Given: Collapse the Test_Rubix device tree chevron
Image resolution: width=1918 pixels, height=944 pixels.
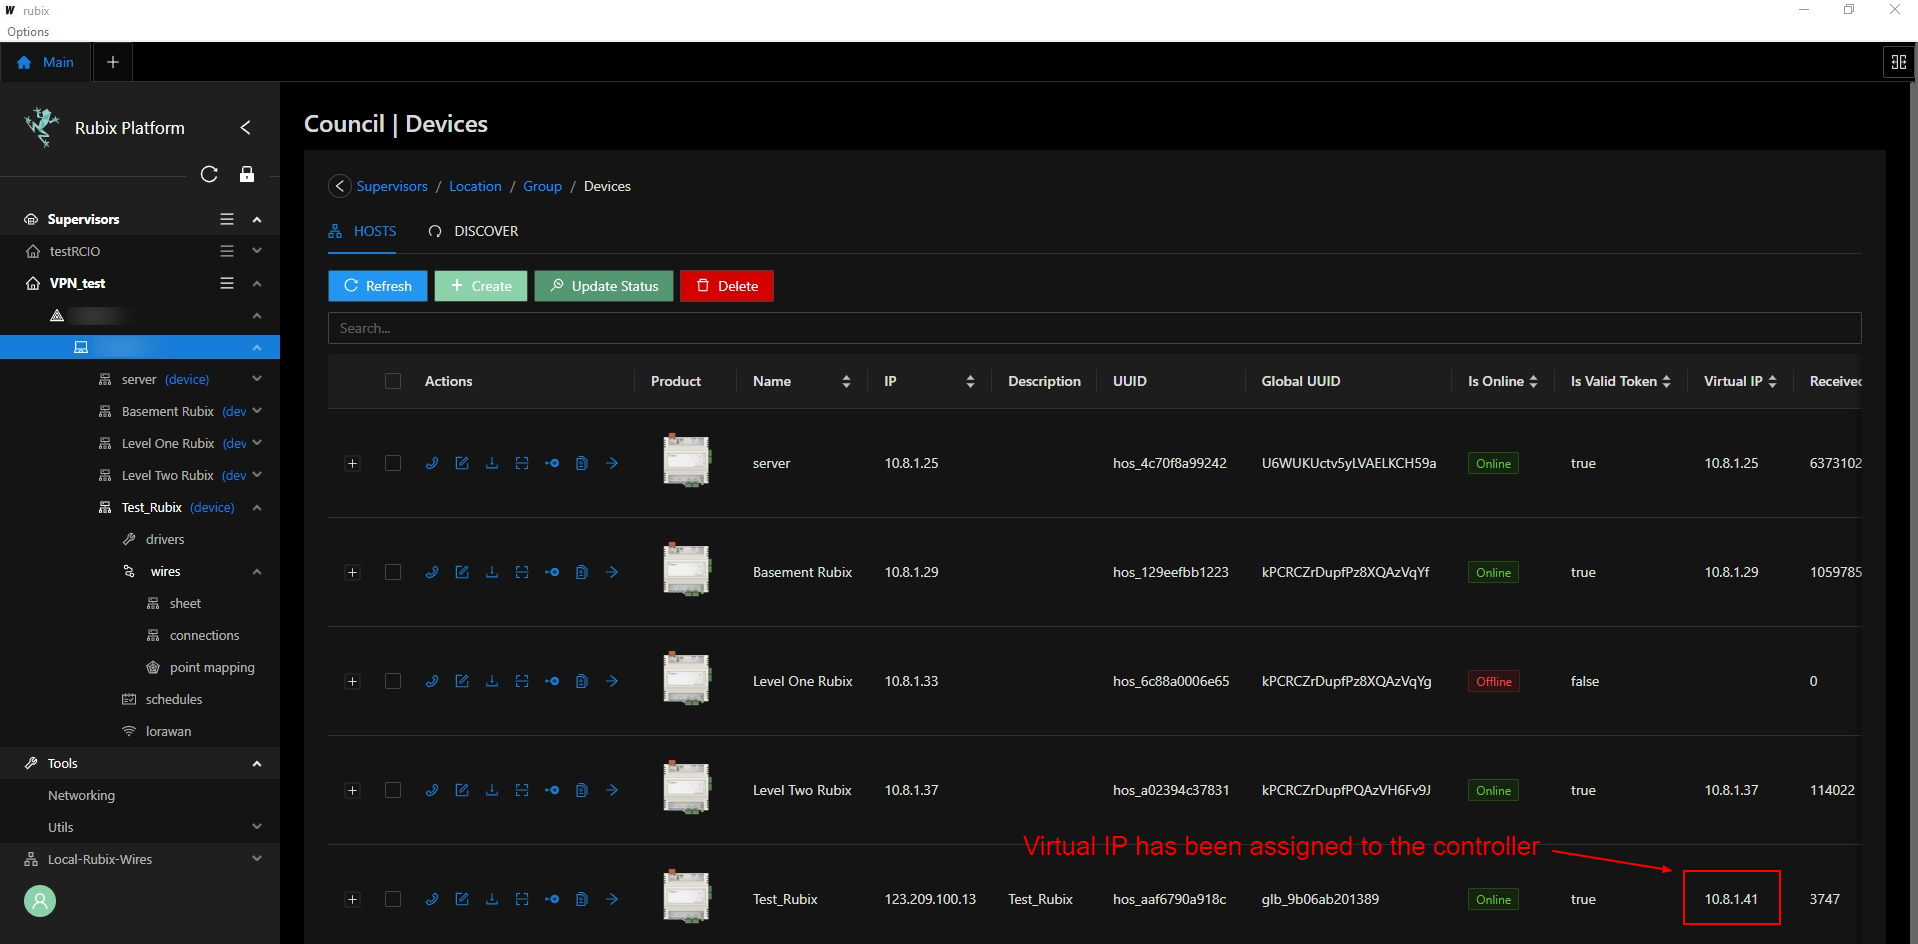Looking at the screenshot, I should point(257,507).
